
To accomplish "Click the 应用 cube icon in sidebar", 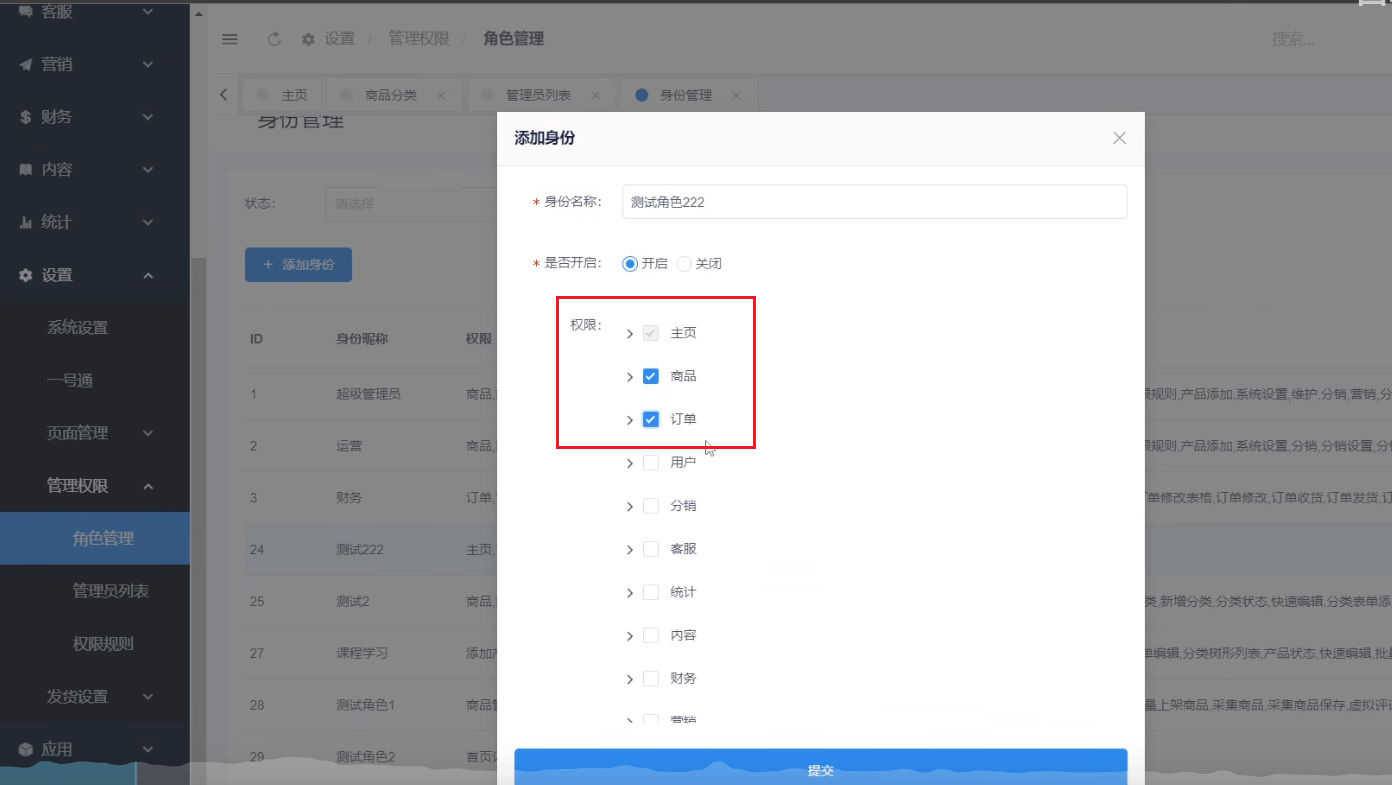I will pos(26,749).
